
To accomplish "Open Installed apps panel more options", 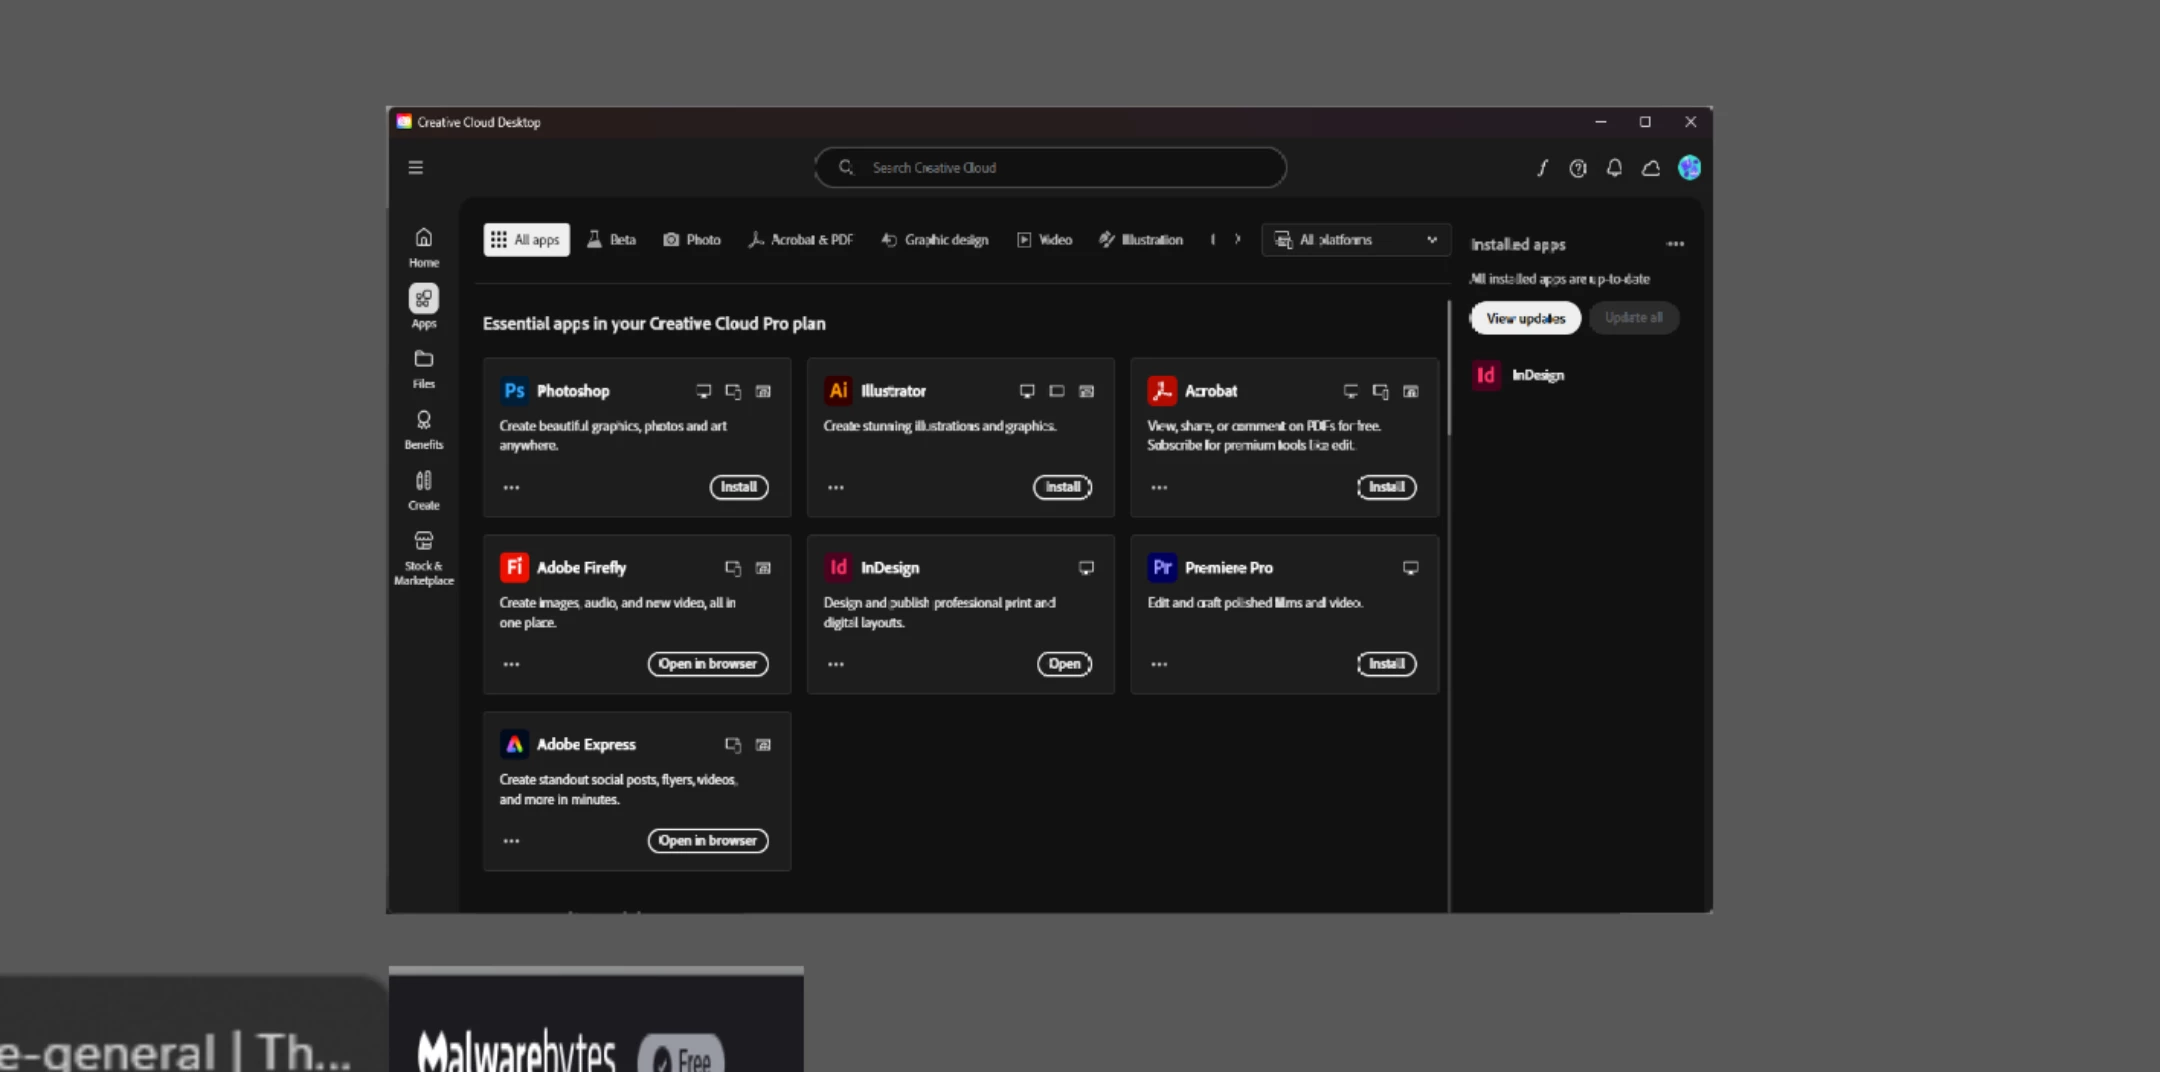I will click(1675, 244).
